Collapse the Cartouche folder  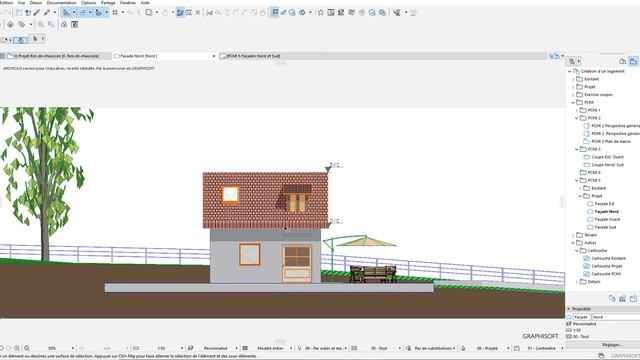(577, 251)
